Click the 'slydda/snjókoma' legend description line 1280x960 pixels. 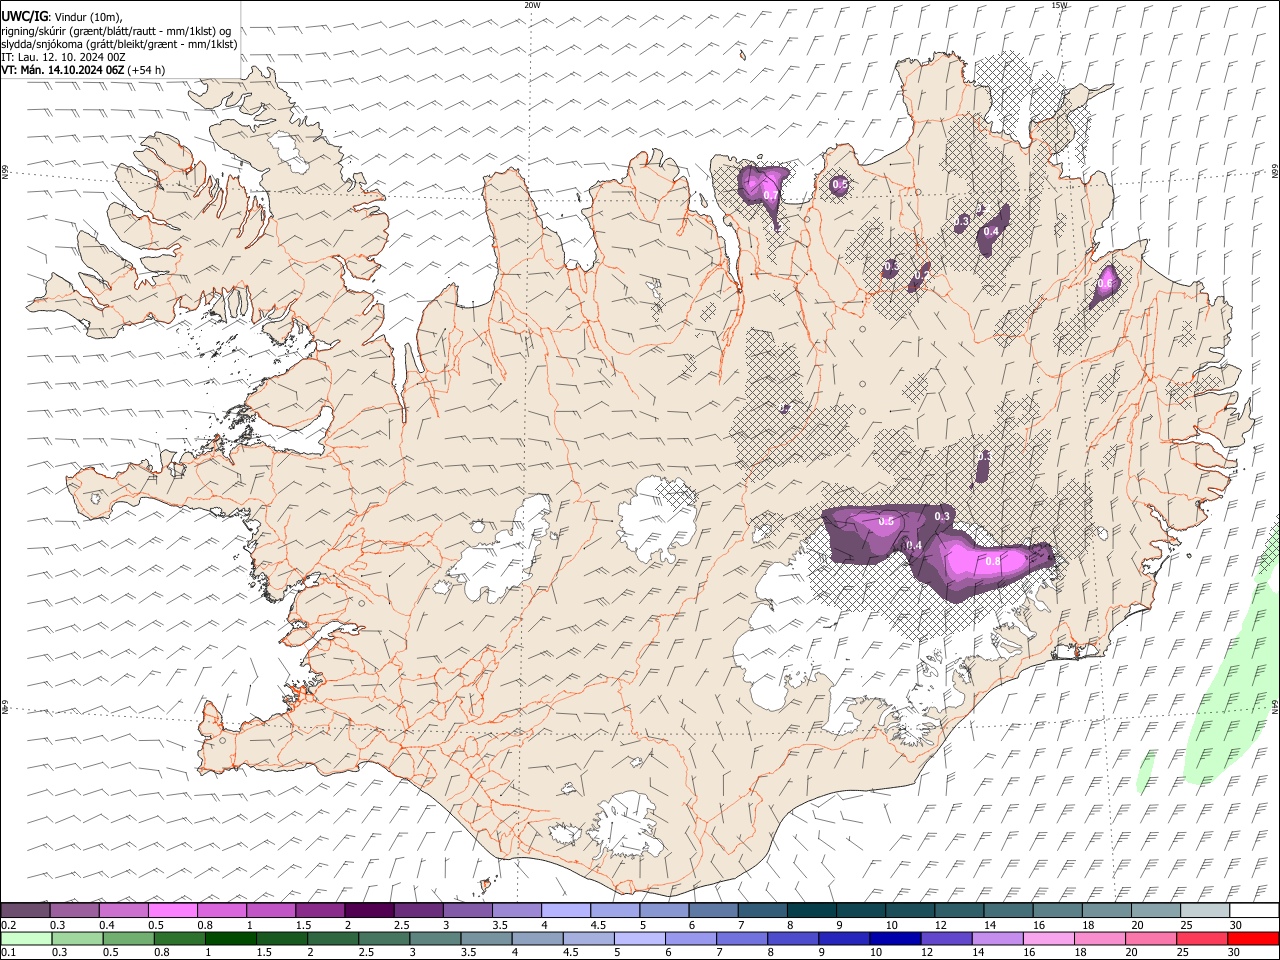(x=119, y=44)
